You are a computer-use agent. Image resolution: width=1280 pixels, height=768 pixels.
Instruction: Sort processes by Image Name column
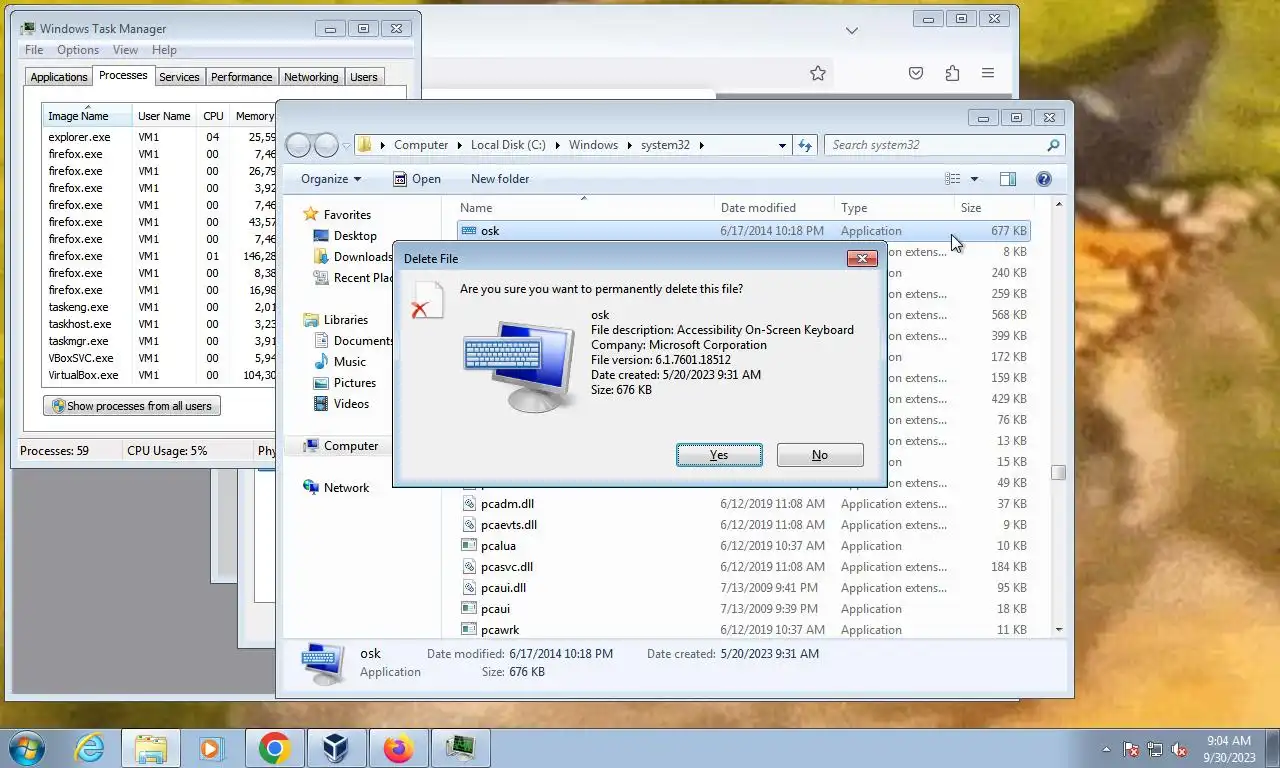[x=88, y=116]
